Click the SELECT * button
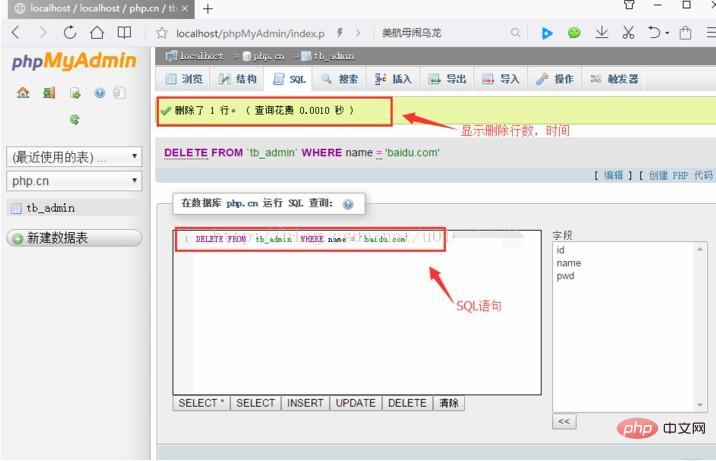This screenshot has height=461, width=716. (x=201, y=403)
